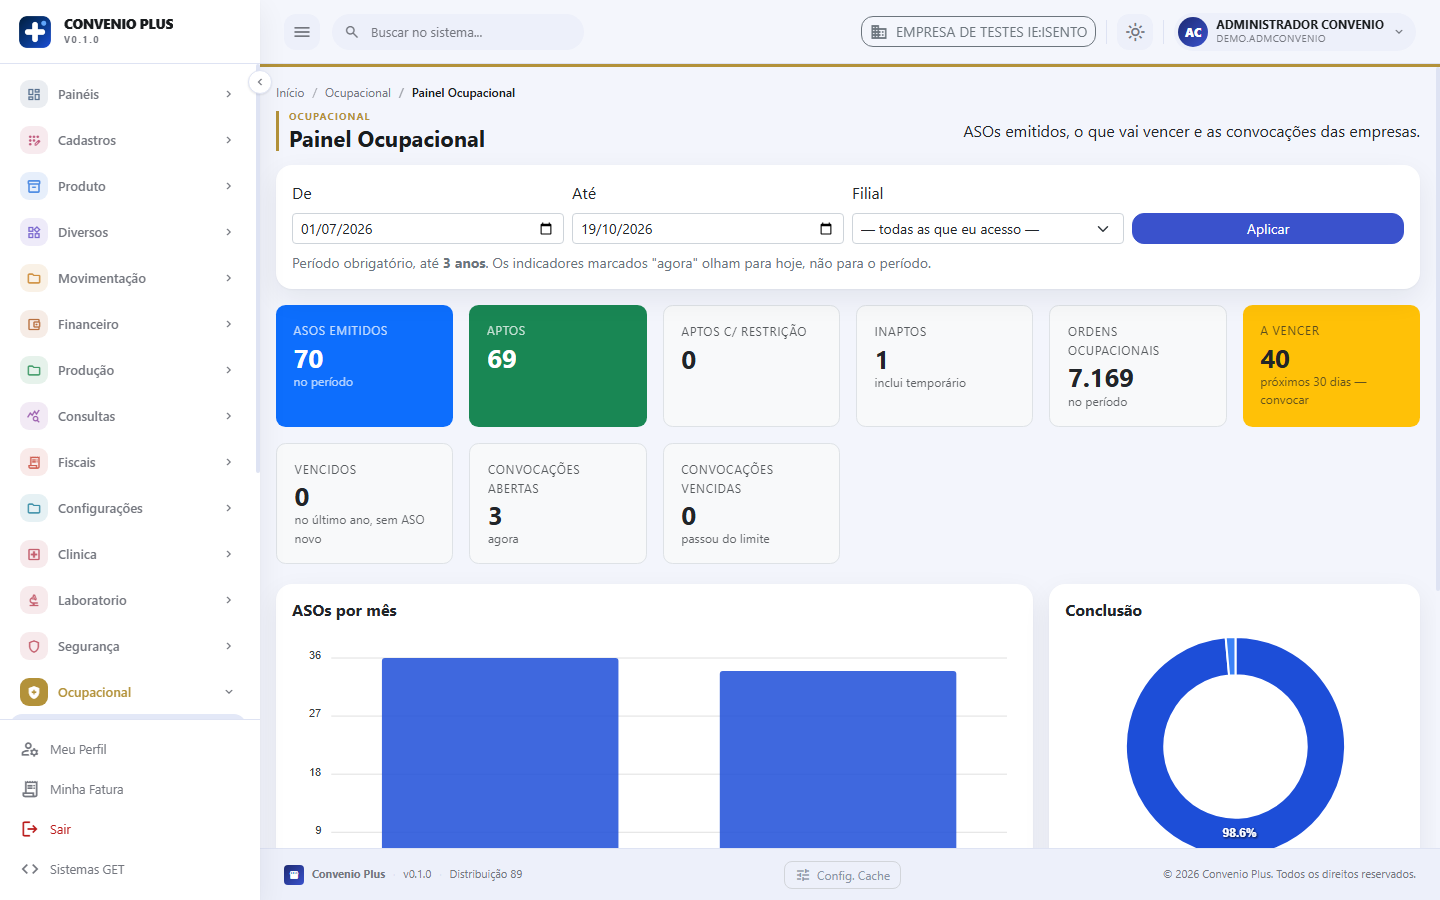1440x900 pixels.
Task: Click the page vertical scrollbar
Action: point(1437,330)
